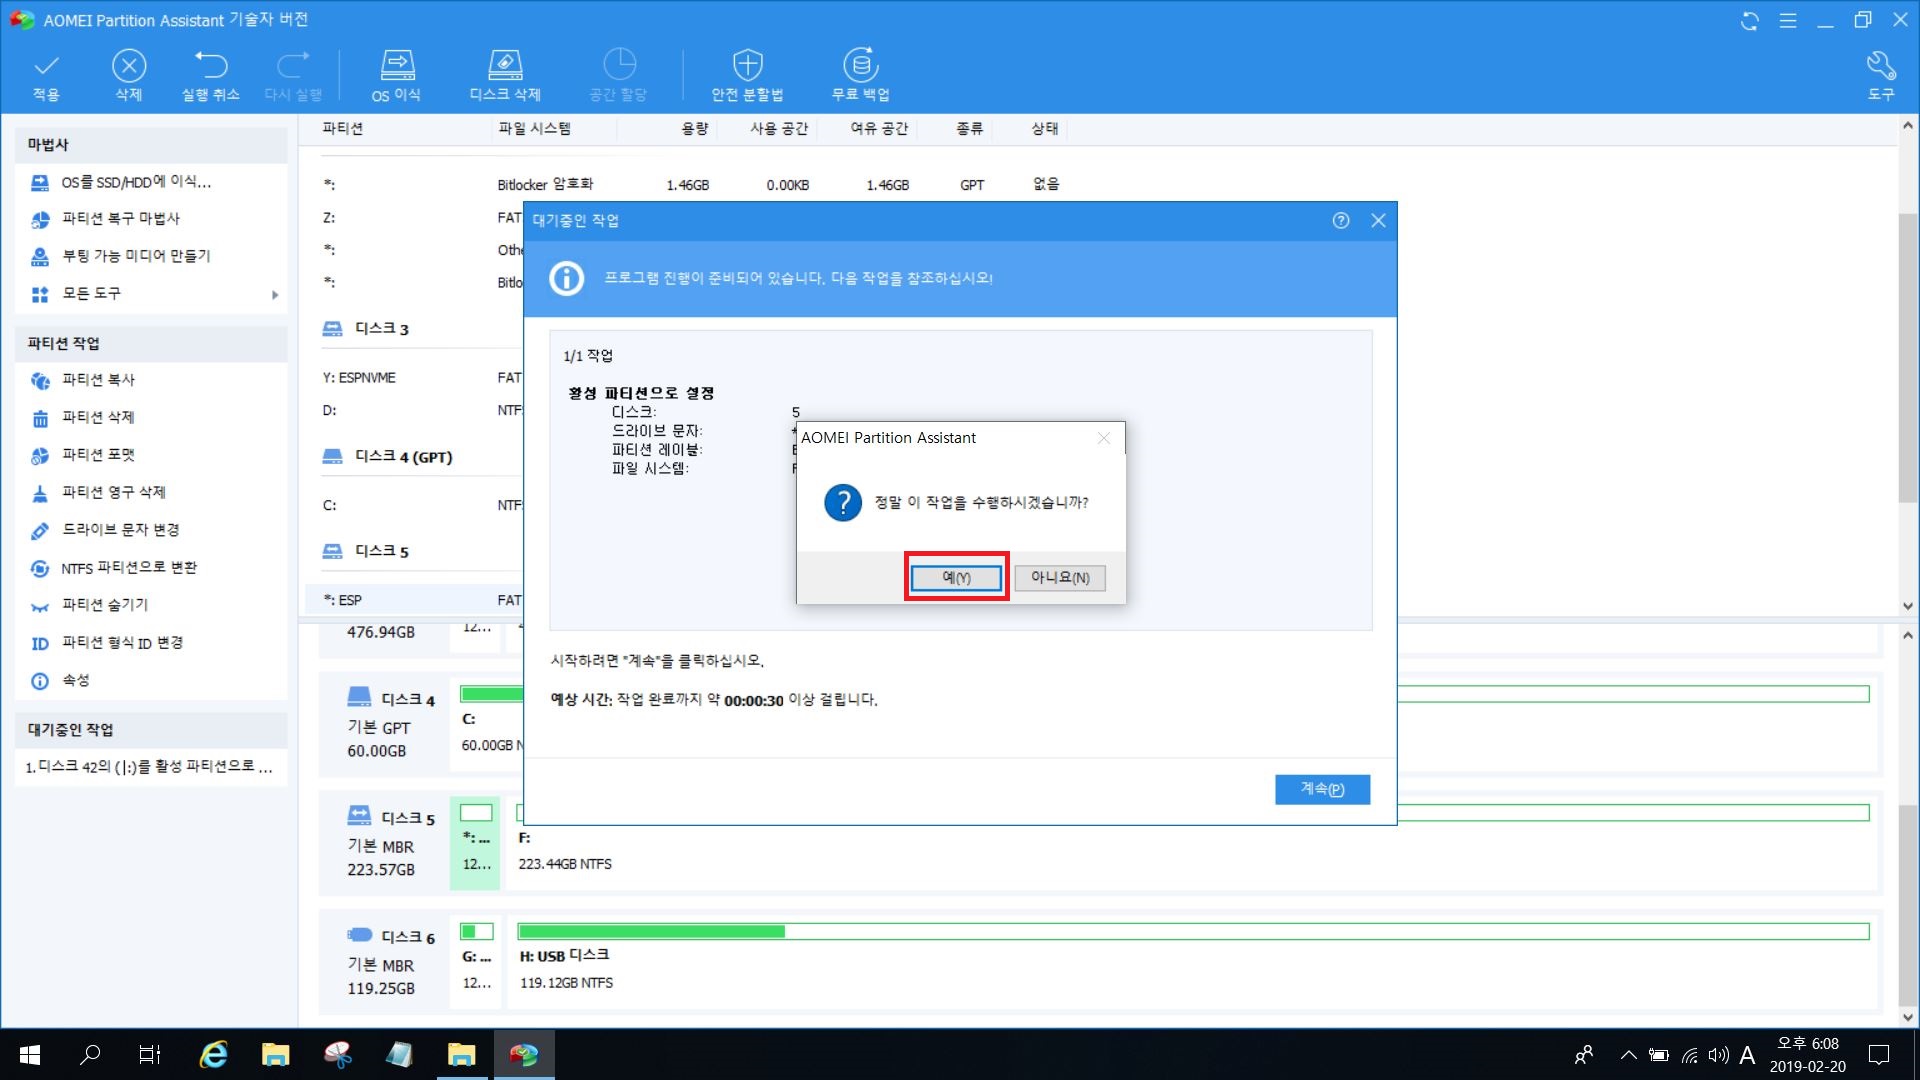Viewport: 1920px width, 1080px height.
Task: Select 파티션 영구 삭제 in sidebar
Action: (x=113, y=492)
